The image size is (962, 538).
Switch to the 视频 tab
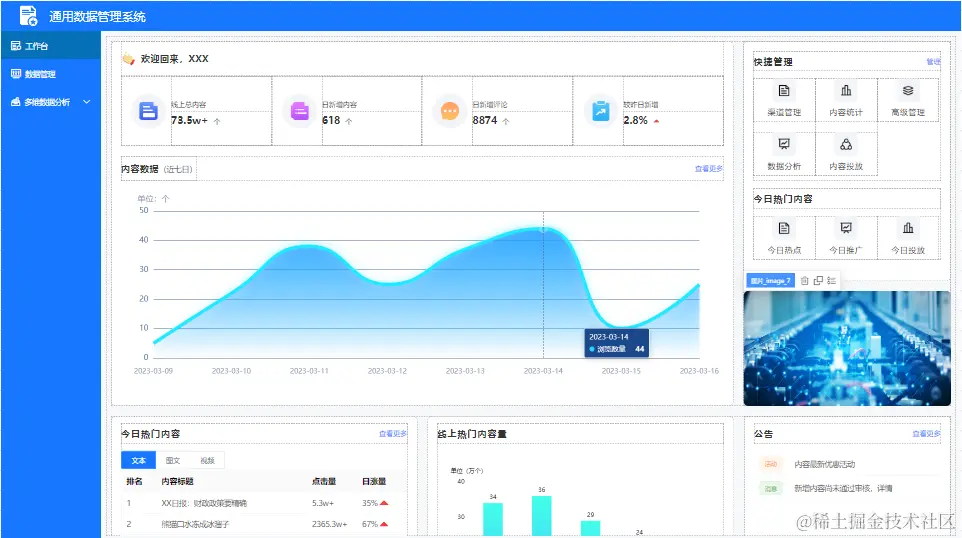[207, 460]
